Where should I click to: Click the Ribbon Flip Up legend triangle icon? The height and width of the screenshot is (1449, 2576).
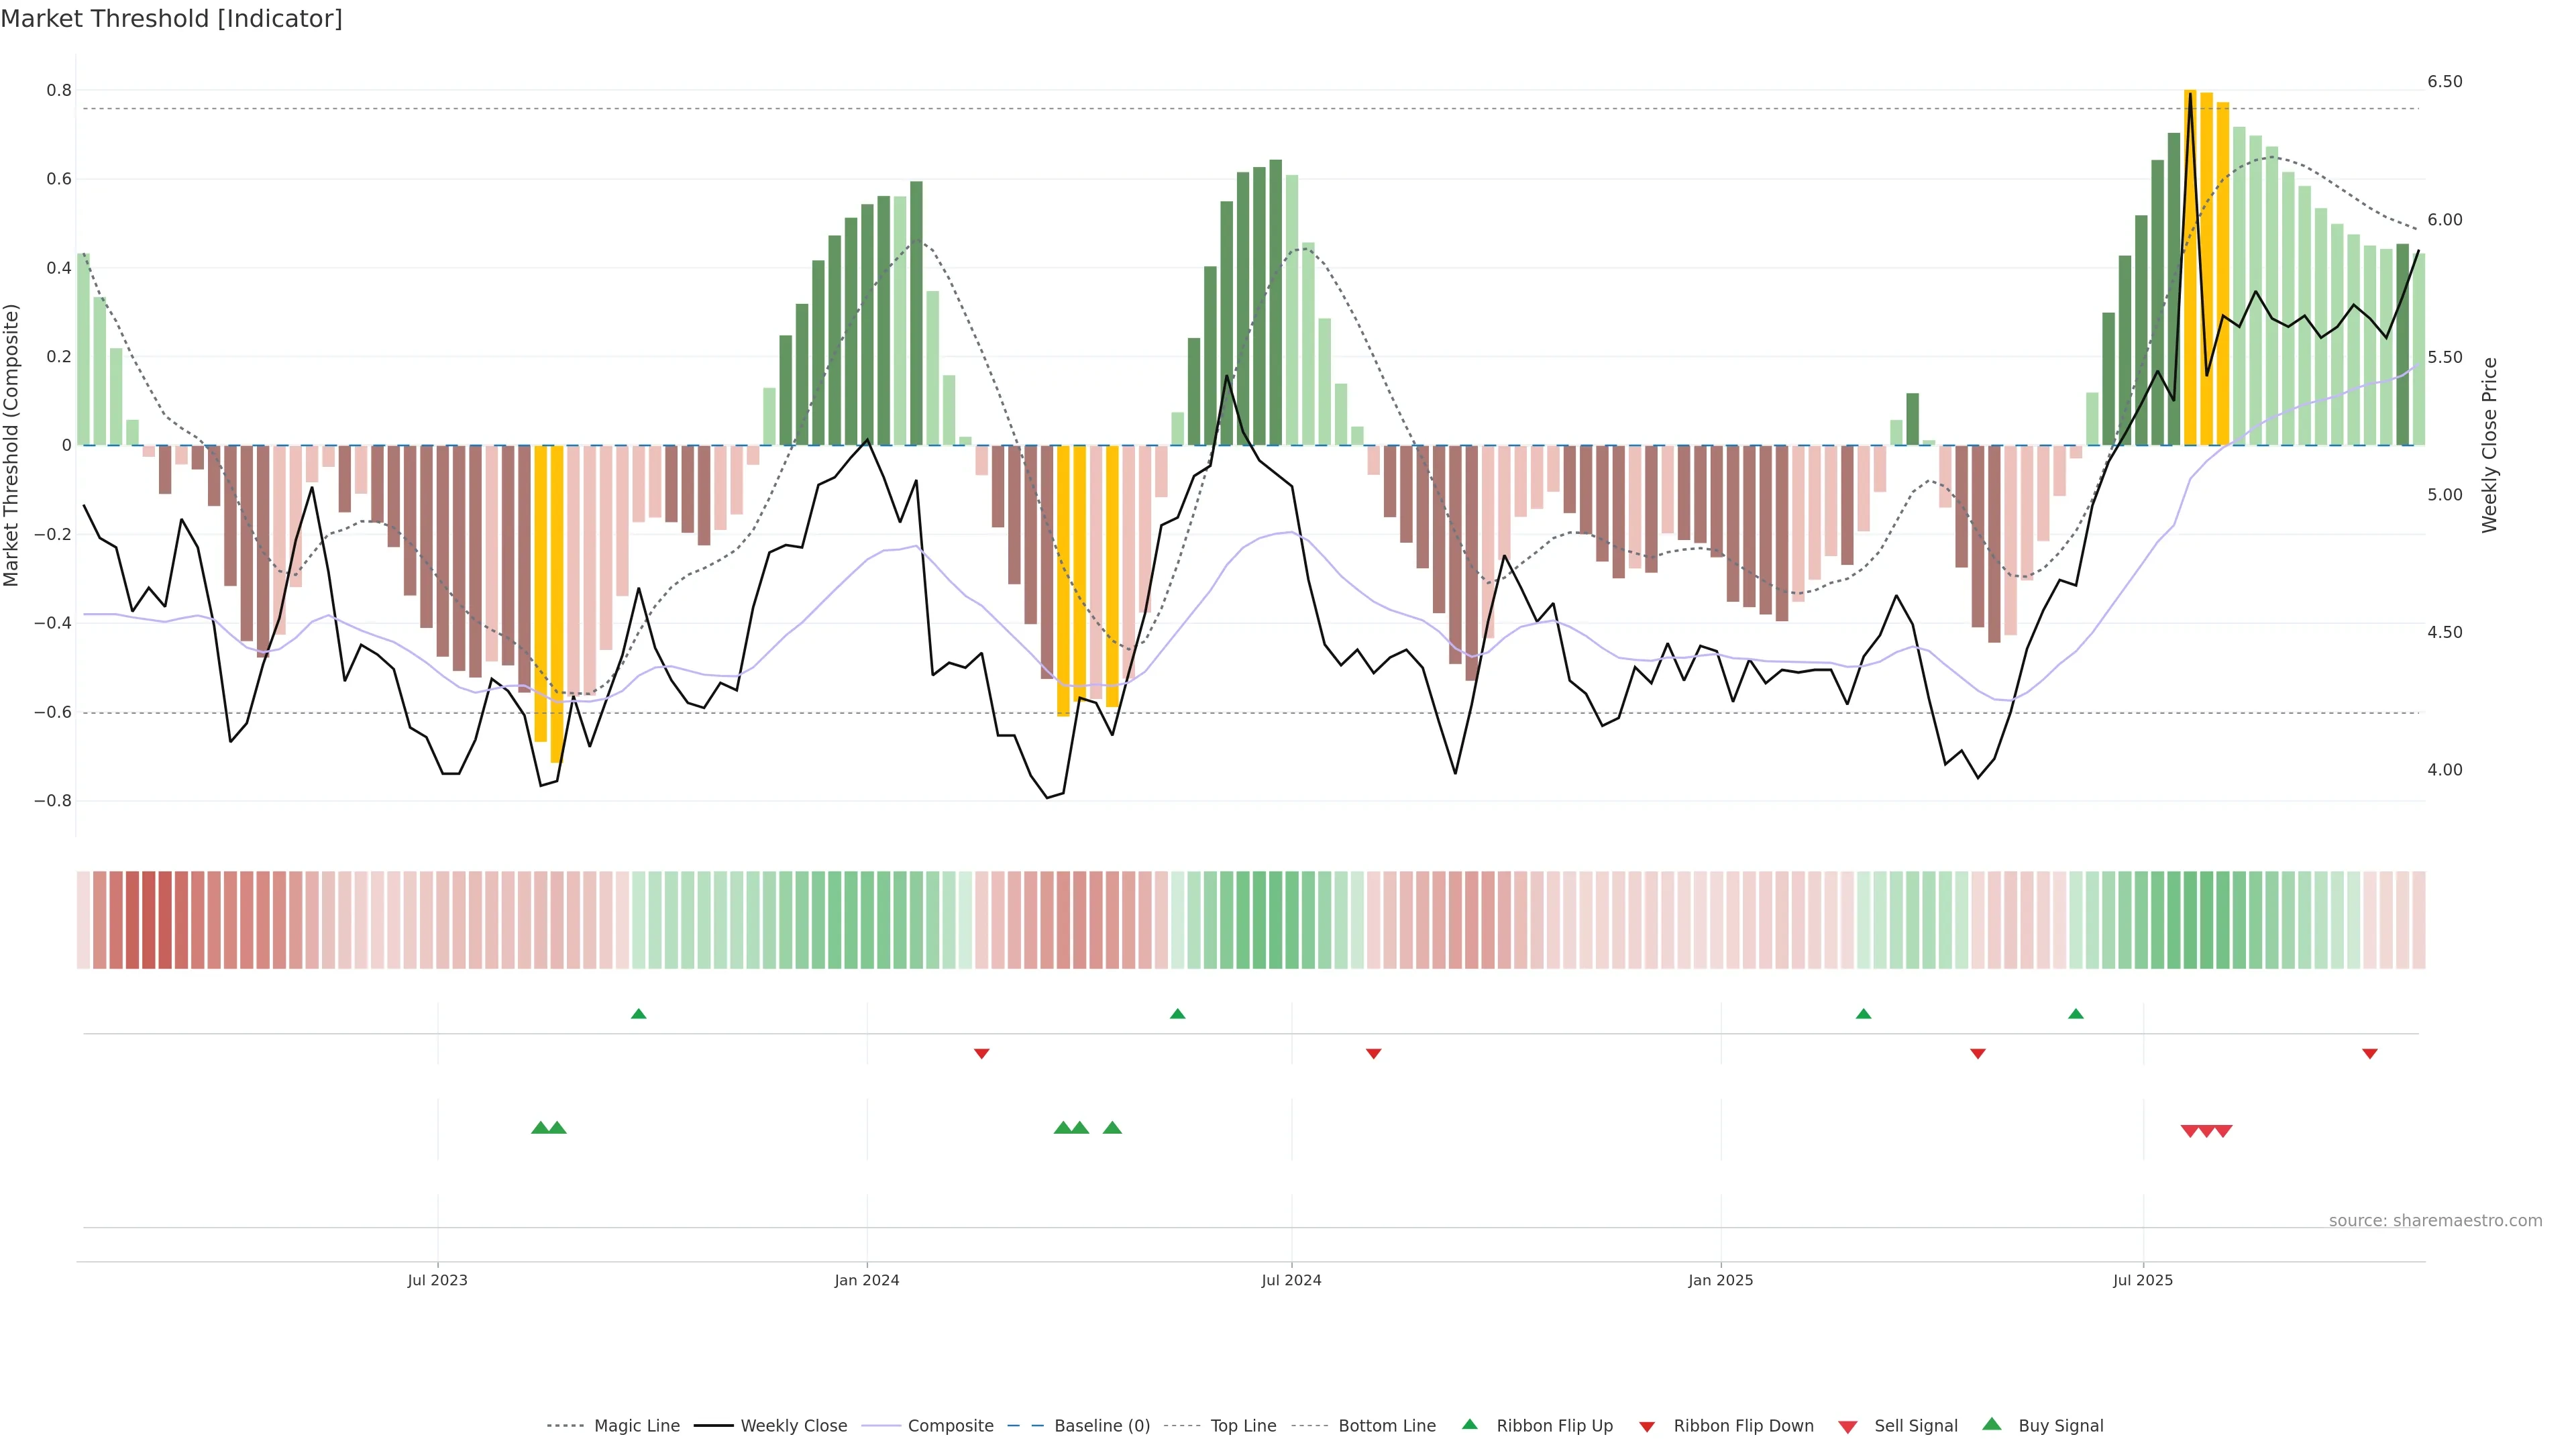[1469, 1424]
